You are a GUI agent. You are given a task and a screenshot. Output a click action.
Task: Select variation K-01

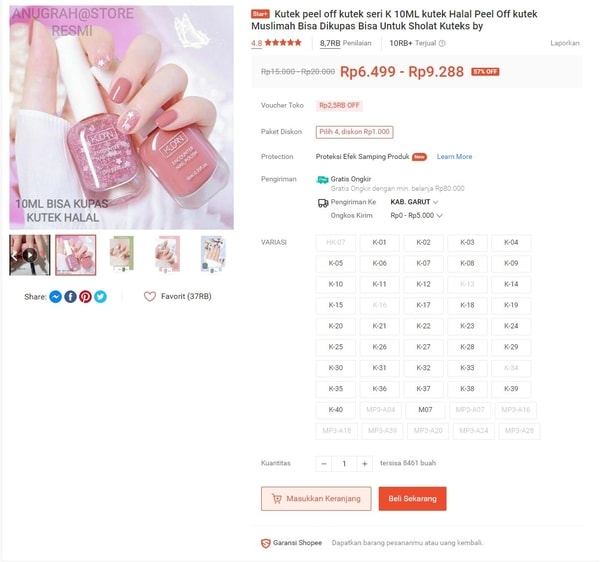click(379, 242)
